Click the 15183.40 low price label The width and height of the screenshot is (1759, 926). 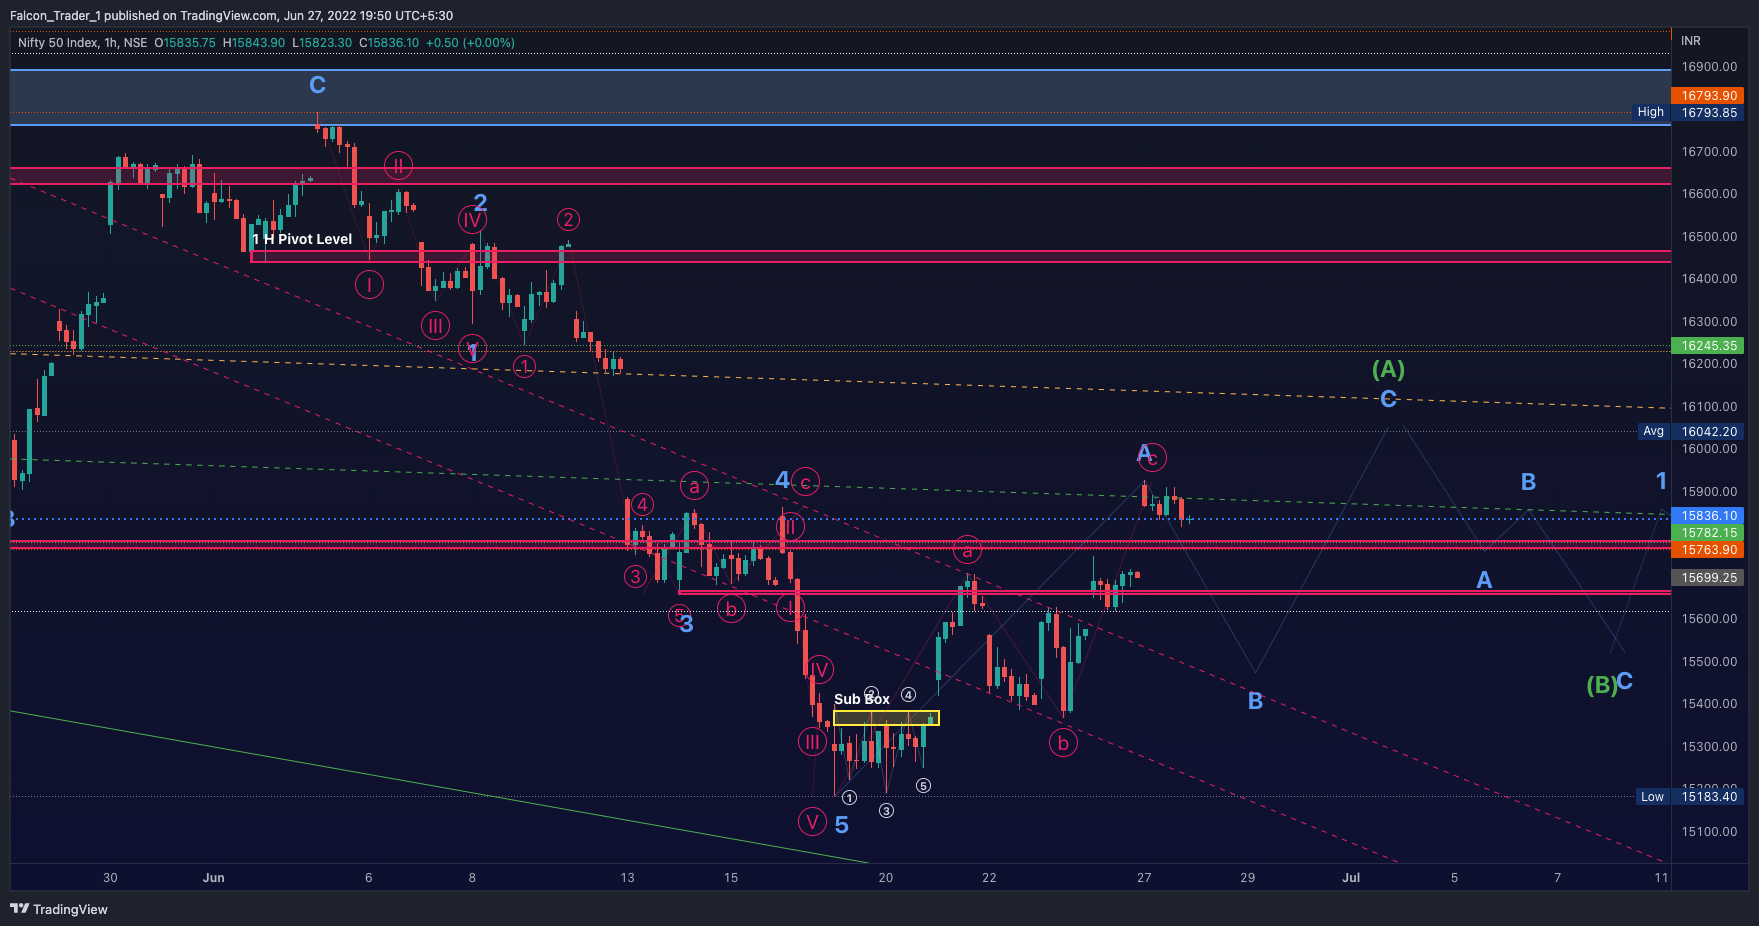(x=1708, y=797)
